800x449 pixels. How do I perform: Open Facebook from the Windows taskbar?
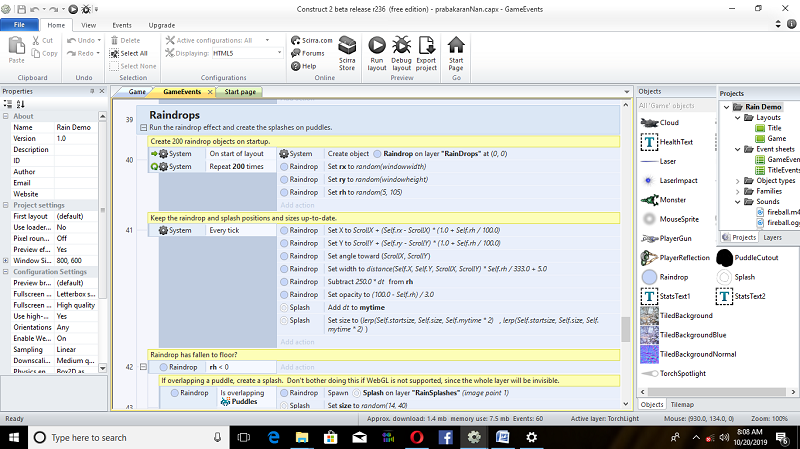pyautogui.click(x=444, y=437)
